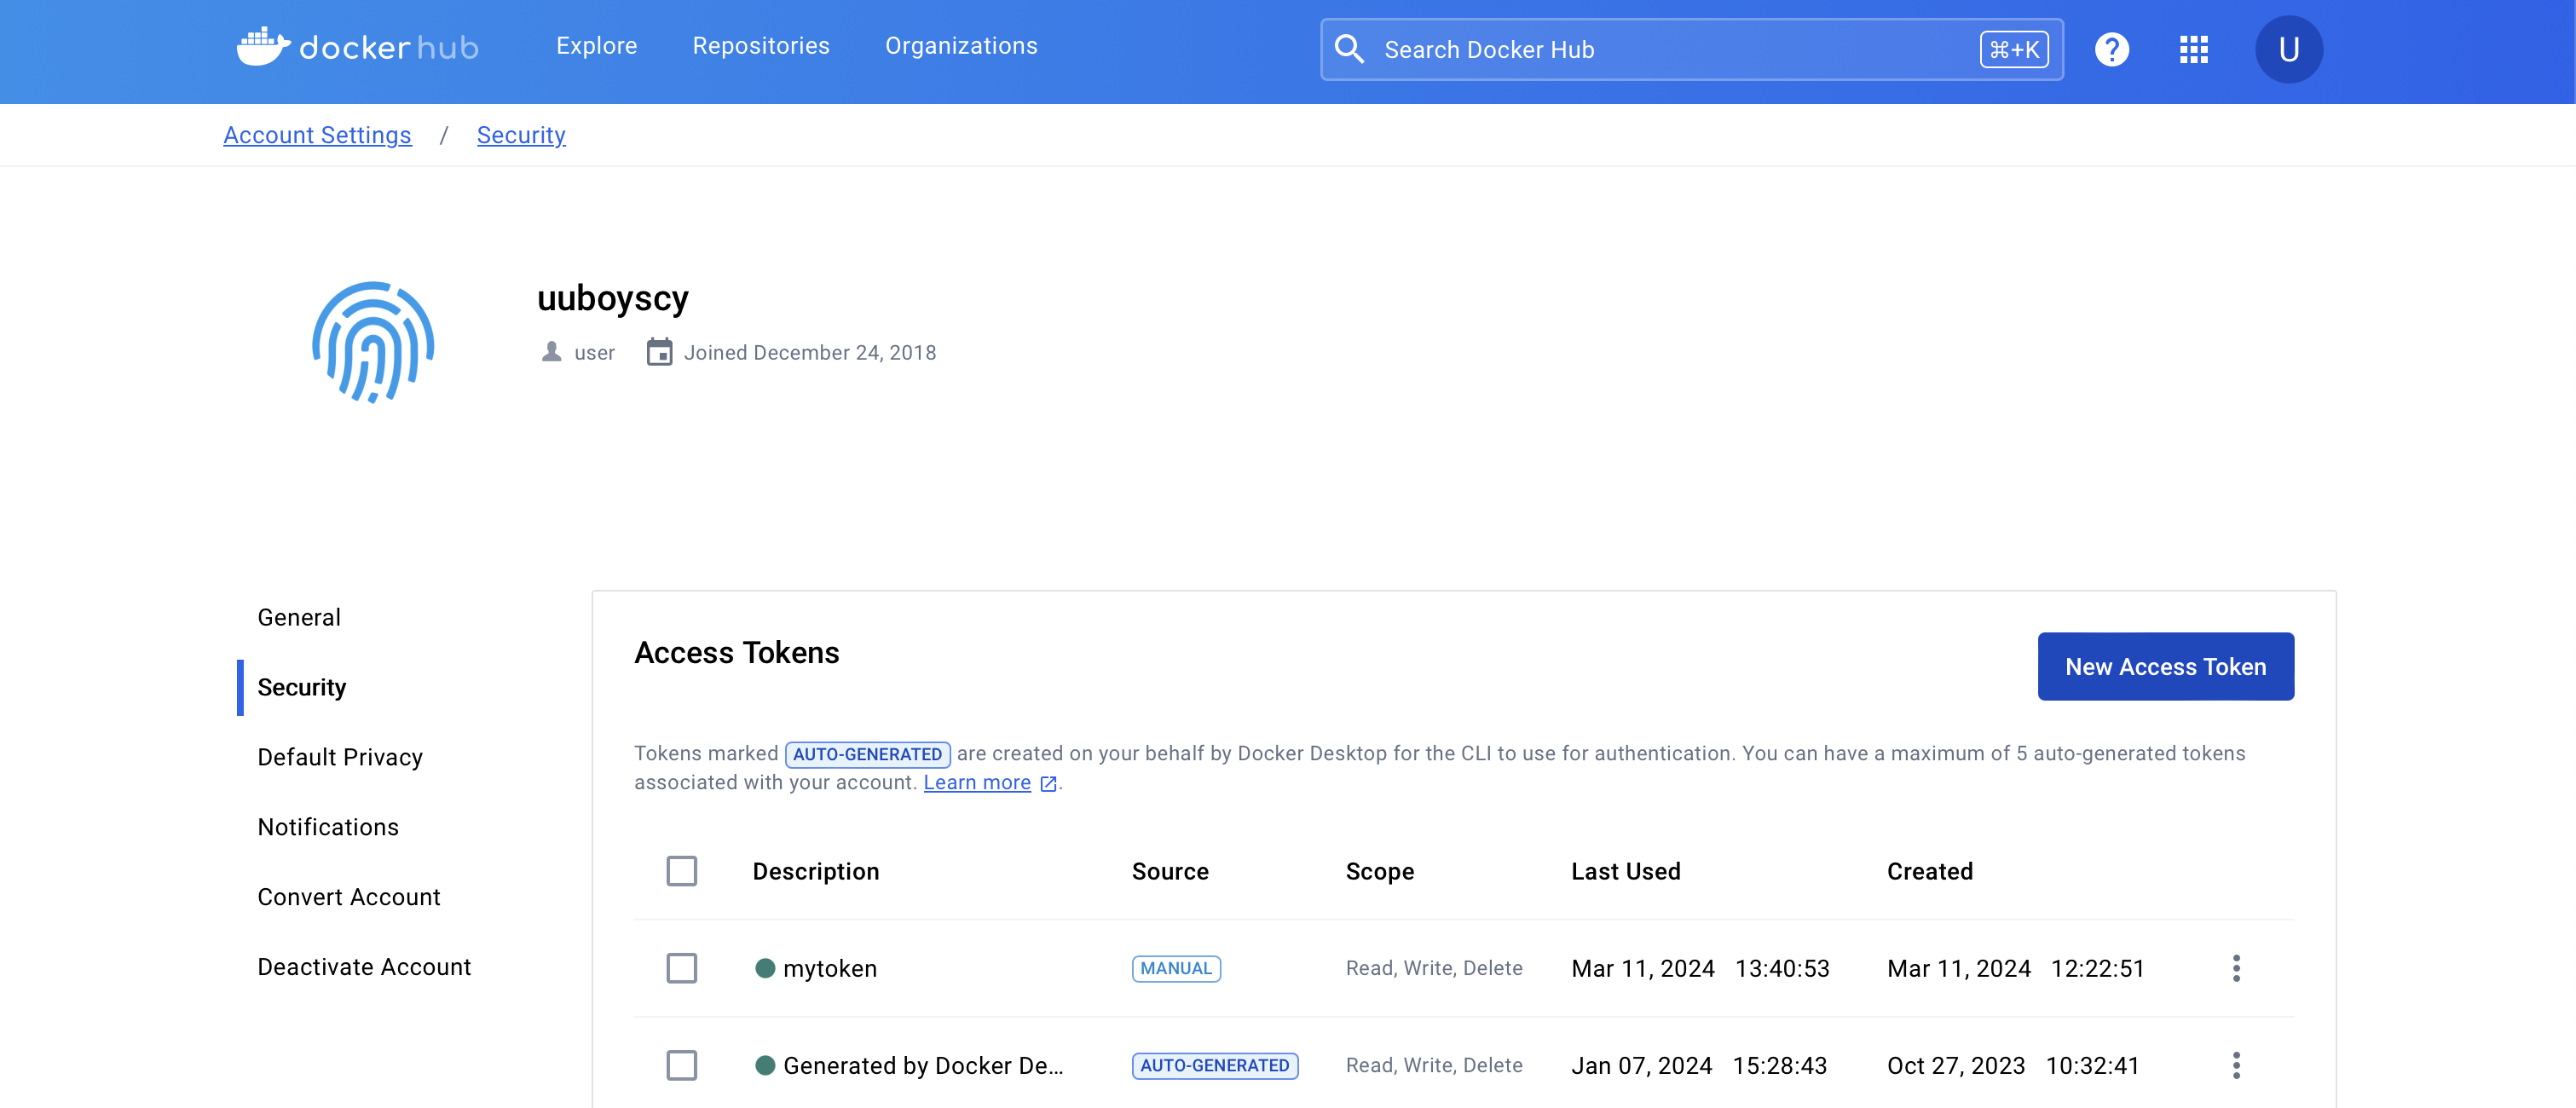Click the calendar icon next to Joined date
Image resolution: width=2576 pixels, height=1108 pixels.
tap(659, 352)
